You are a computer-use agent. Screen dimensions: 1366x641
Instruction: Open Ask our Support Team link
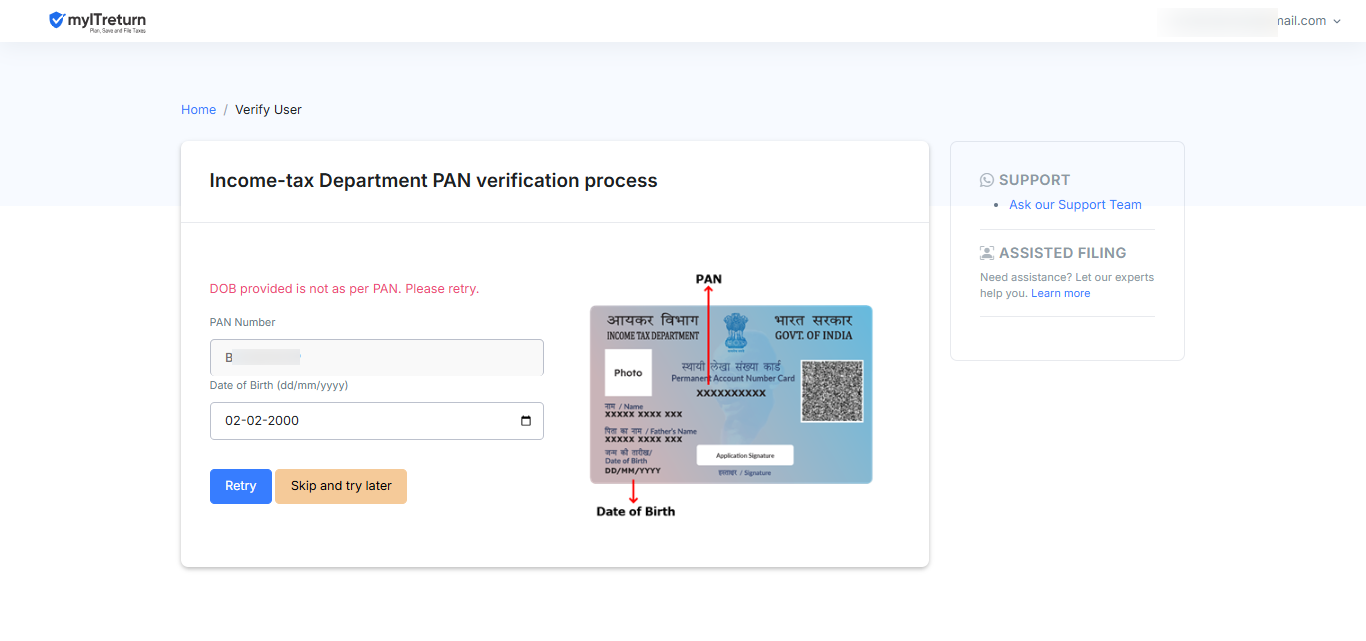[x=1075, y=205]
